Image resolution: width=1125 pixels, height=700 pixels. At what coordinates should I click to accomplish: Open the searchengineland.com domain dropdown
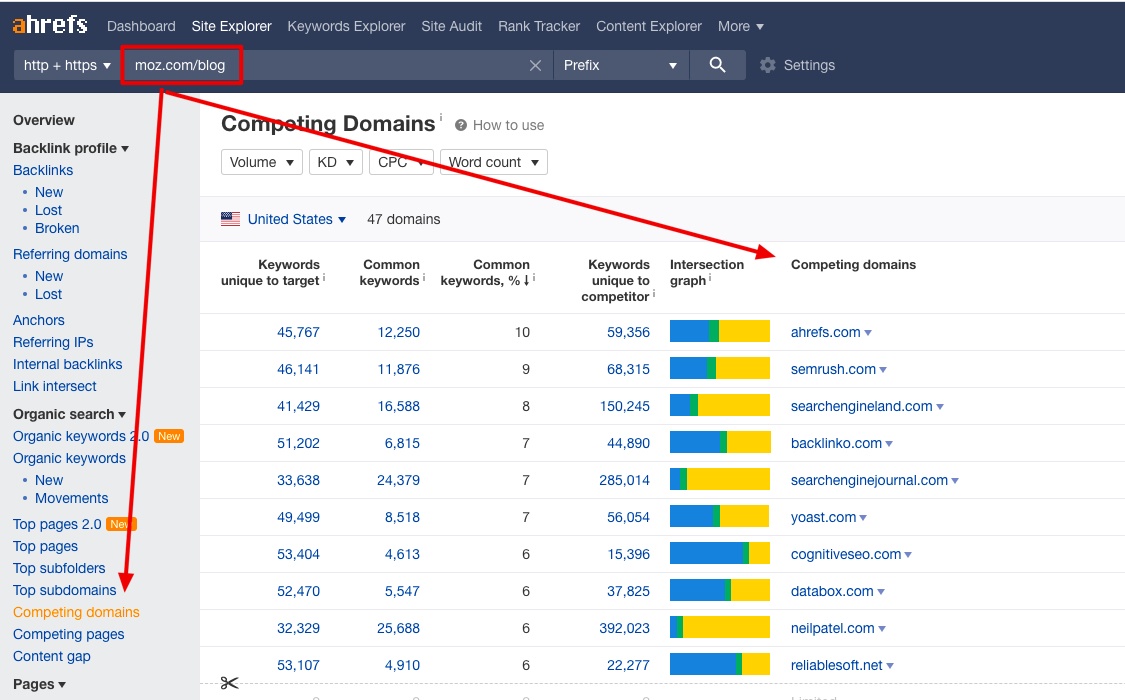pos(940,407)
